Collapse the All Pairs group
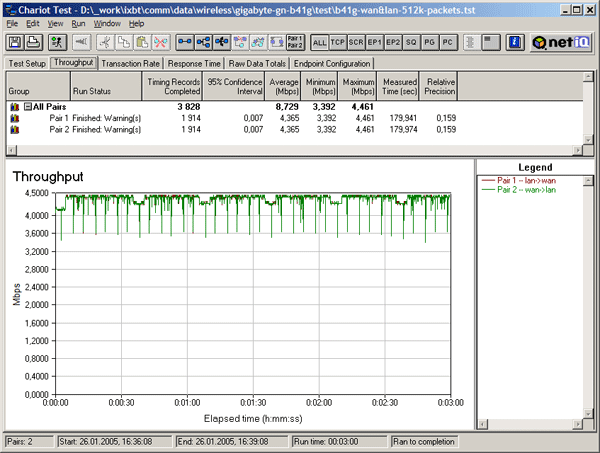This screenshot has width=600, height=453. click(27, 105)
